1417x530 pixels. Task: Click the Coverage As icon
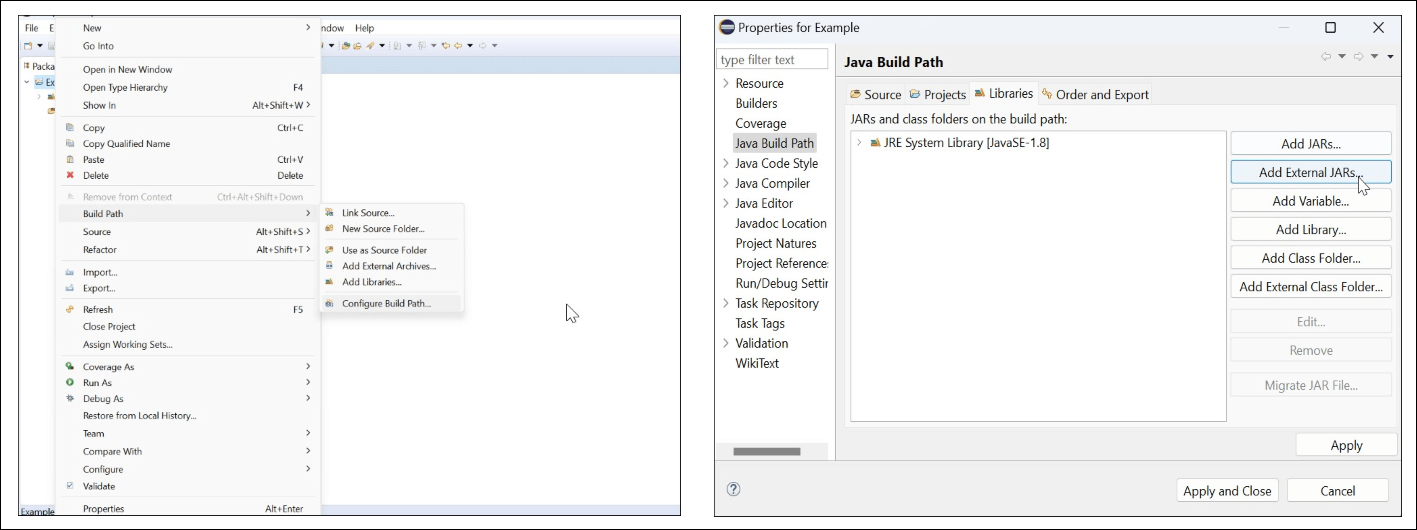pos(70,367)
